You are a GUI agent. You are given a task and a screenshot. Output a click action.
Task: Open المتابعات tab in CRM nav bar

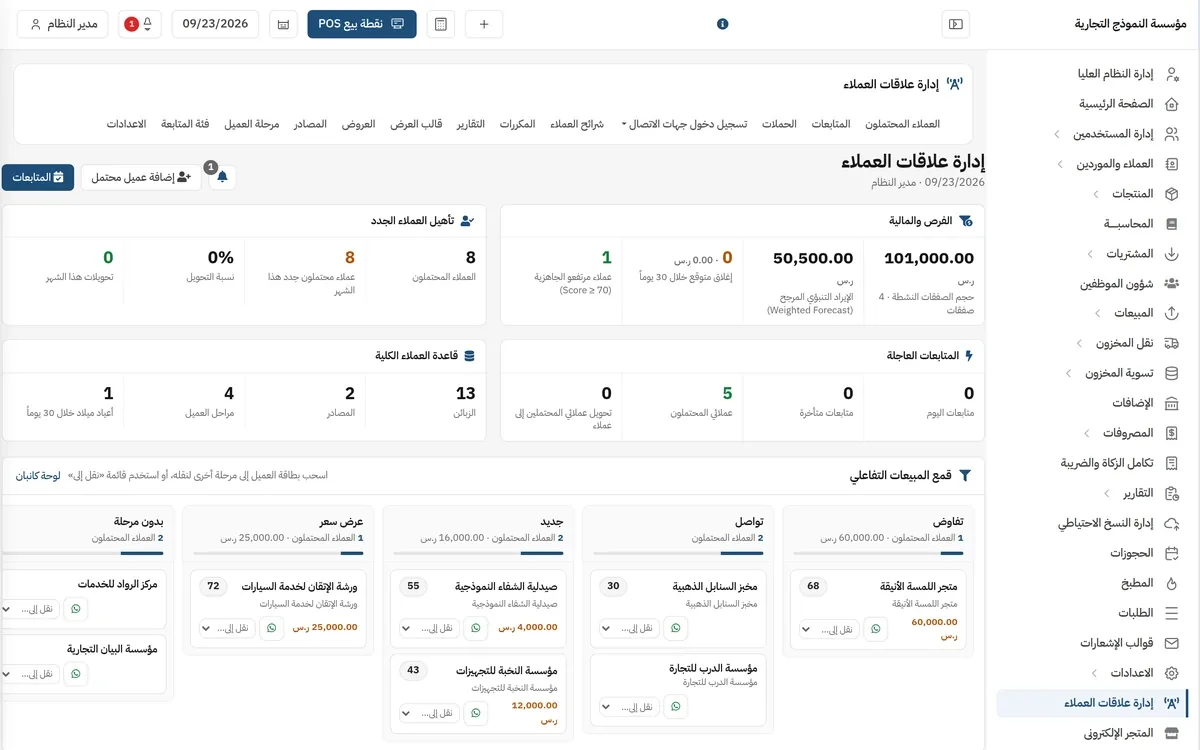[830, 124]
